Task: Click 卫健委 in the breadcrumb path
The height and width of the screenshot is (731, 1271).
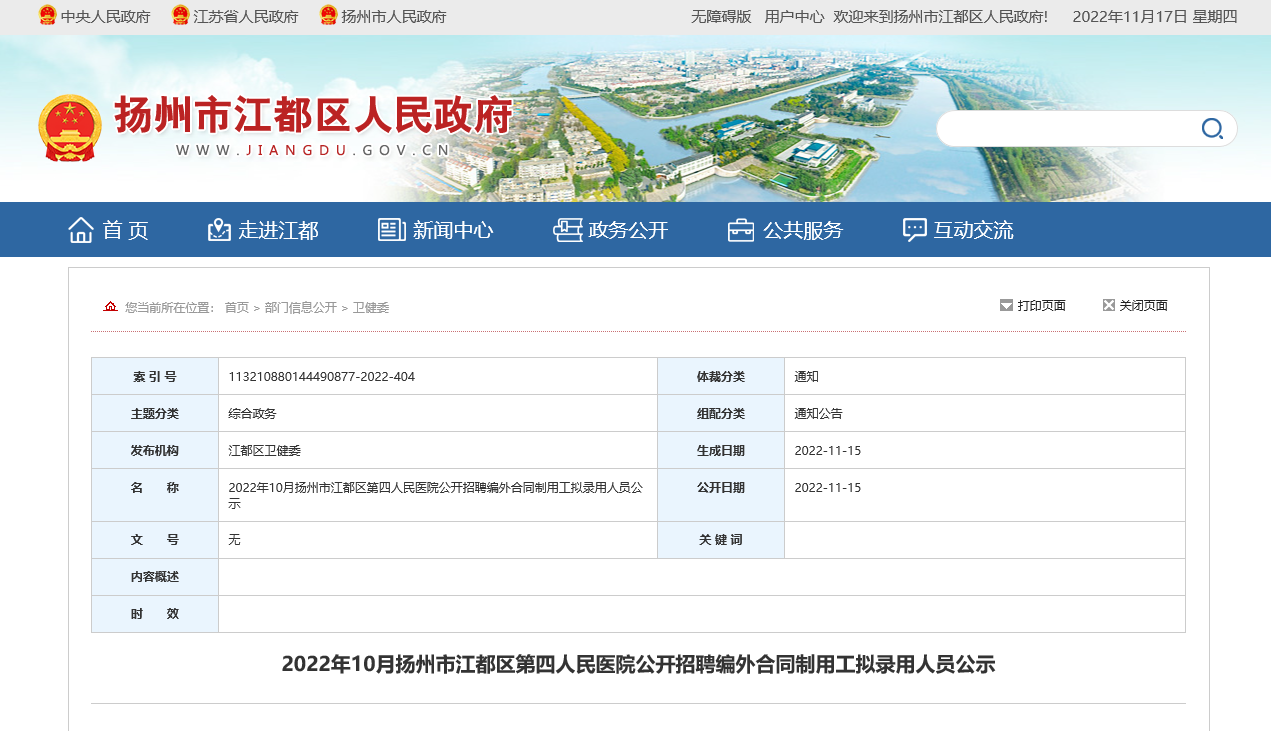Action: coord(370,308)
